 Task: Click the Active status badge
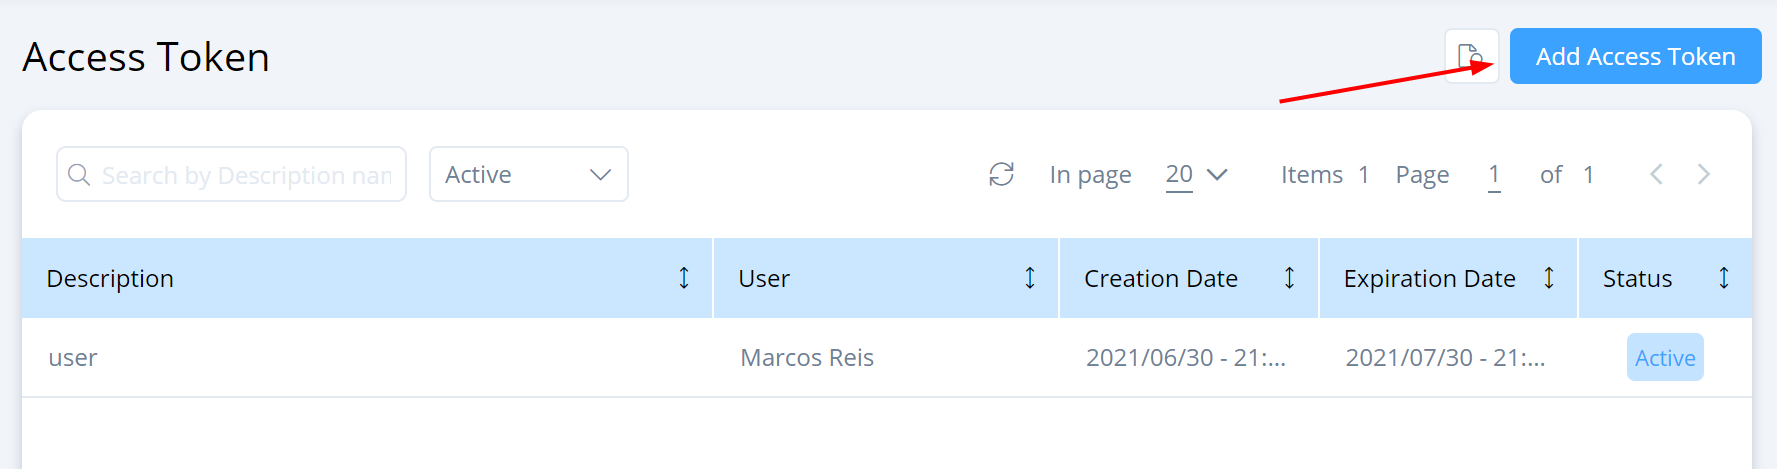(x=1665, y=358)
